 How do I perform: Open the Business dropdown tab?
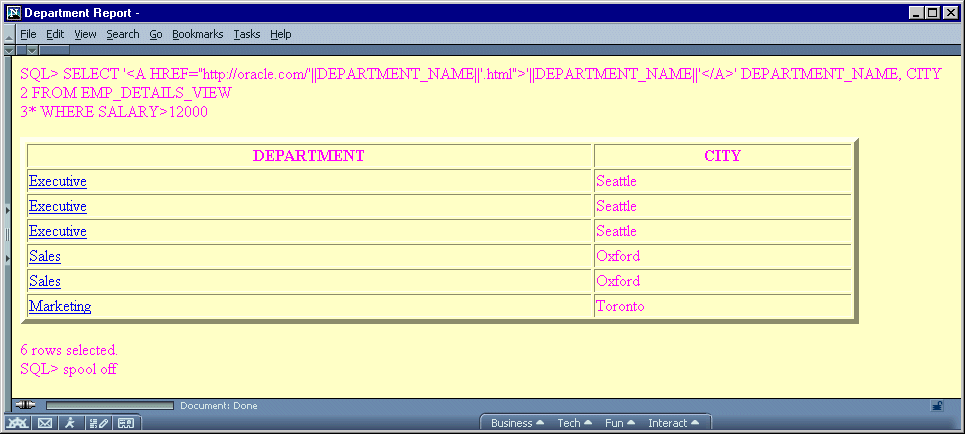pyautogui.click(x=517, y=423)
